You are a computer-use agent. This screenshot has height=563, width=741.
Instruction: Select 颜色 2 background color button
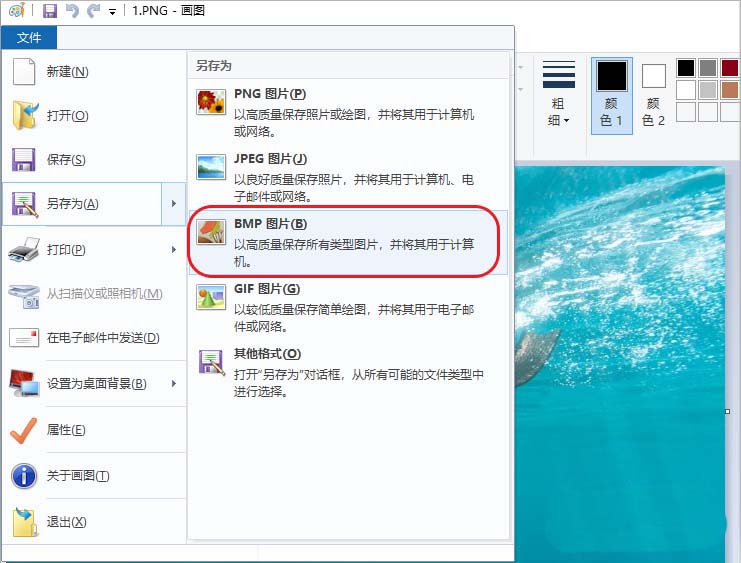(x=653, y=95)
